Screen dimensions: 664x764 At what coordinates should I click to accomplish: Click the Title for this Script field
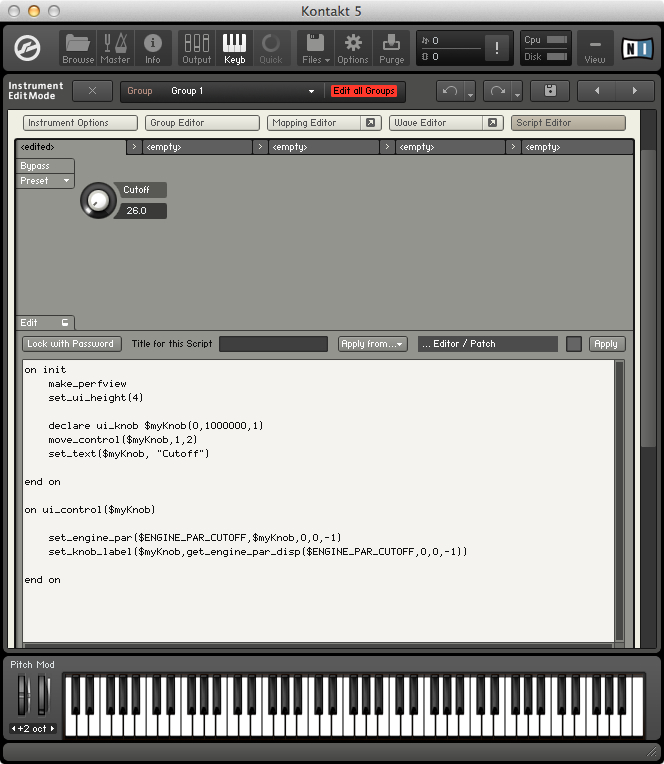pyautogui.click(x=273, y=344)
